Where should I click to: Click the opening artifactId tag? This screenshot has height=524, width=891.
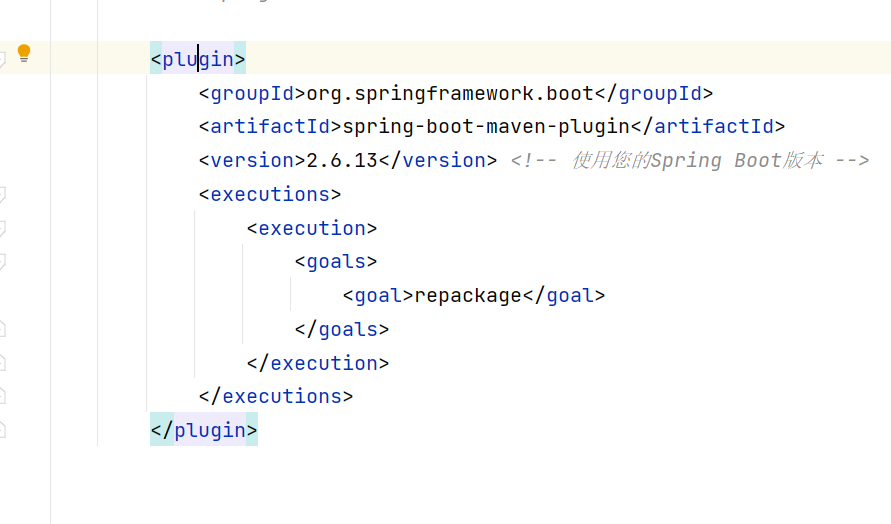(270, 127)
